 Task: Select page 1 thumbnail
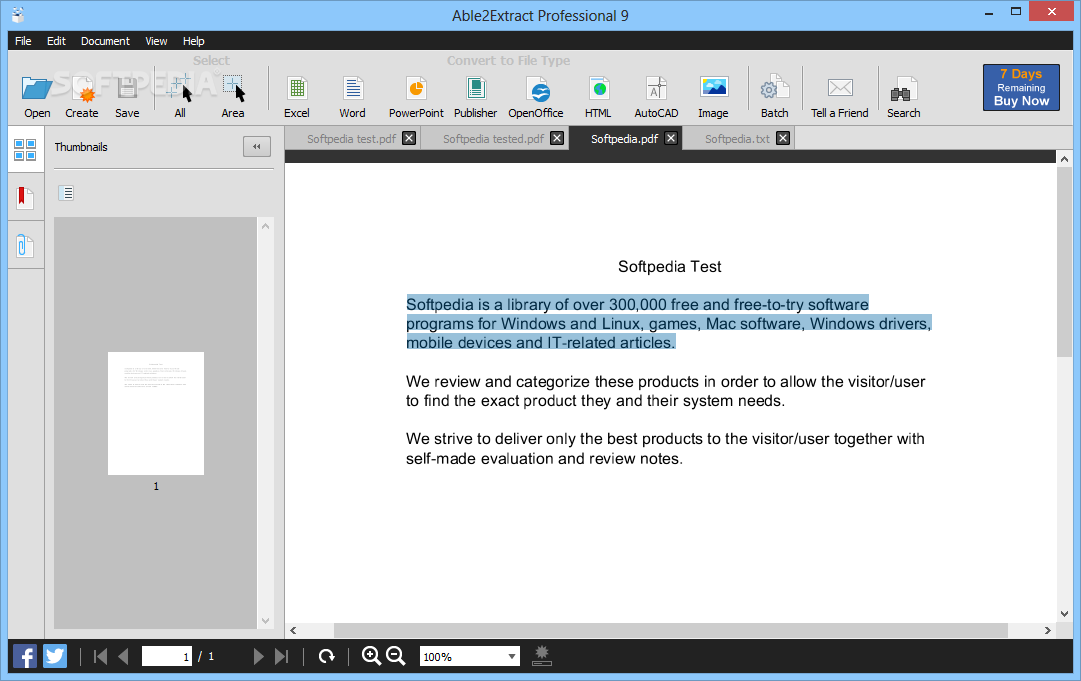(x=156, y=413)
